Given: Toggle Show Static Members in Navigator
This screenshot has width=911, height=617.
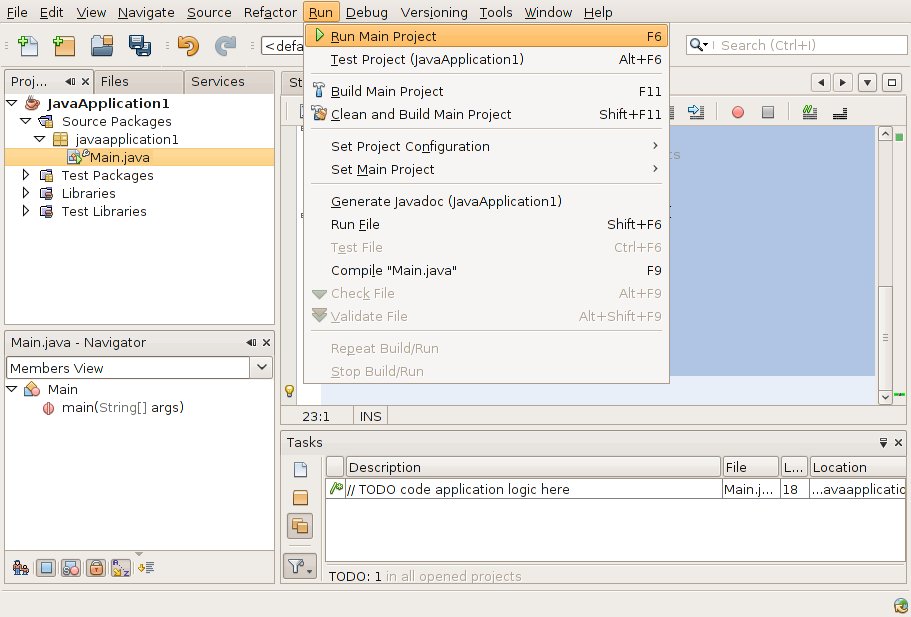Looking at the screenshot, I should [x=71, y=567].
